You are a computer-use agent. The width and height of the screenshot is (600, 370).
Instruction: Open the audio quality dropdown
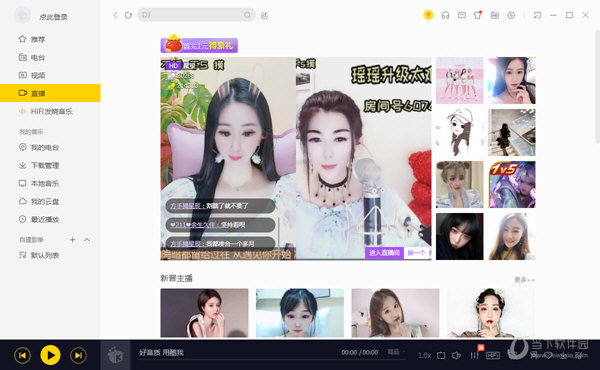point(396,352)
